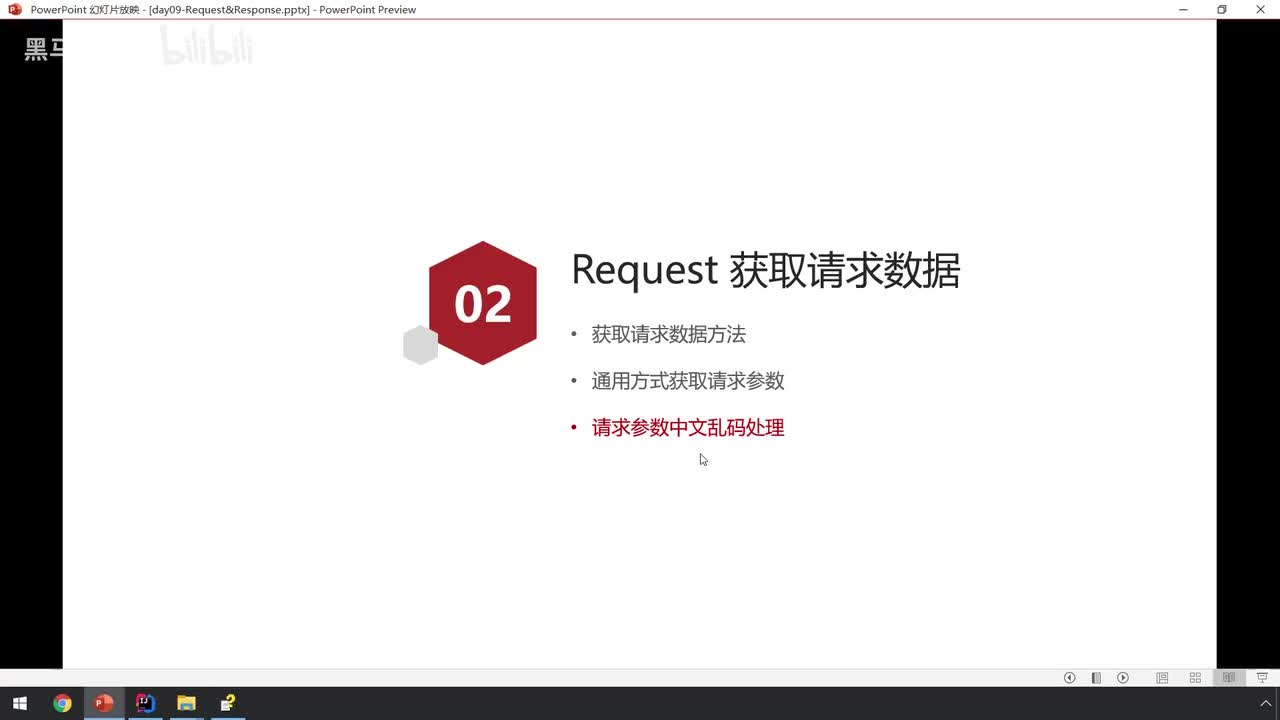Close the PowerPoint Preview window

pos(1260,9)
